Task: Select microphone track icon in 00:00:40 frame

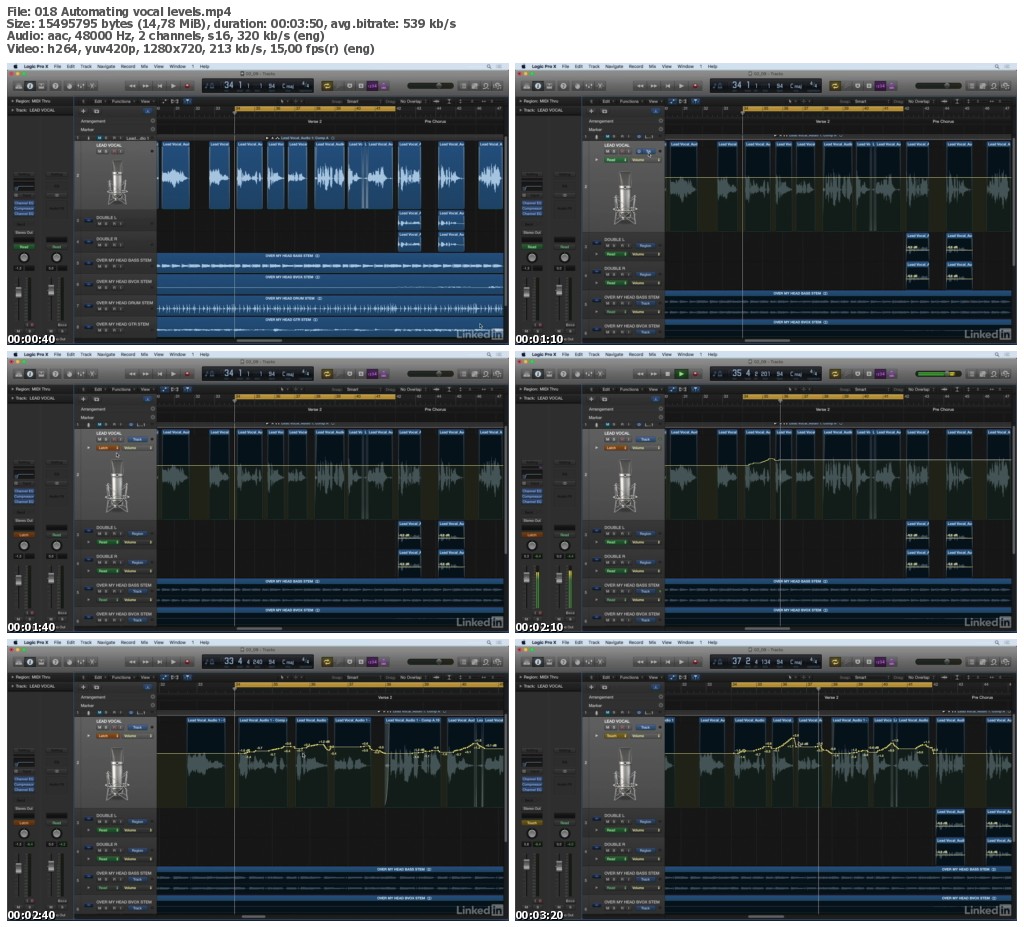Action: pyautogui.click(x=116, y=183)
